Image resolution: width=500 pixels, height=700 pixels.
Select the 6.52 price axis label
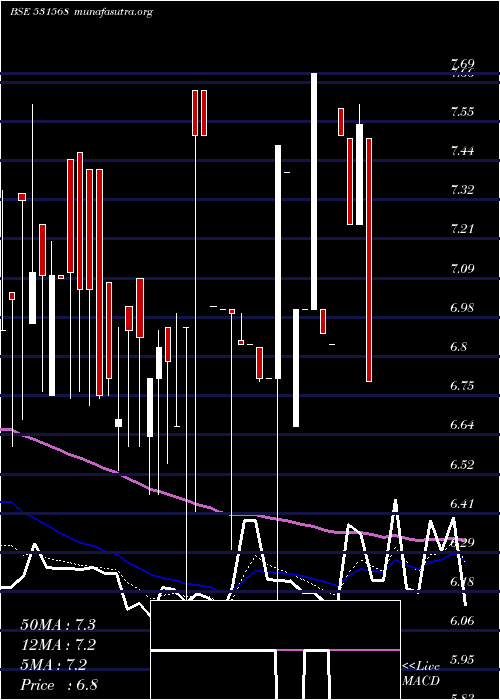(462, 465)
